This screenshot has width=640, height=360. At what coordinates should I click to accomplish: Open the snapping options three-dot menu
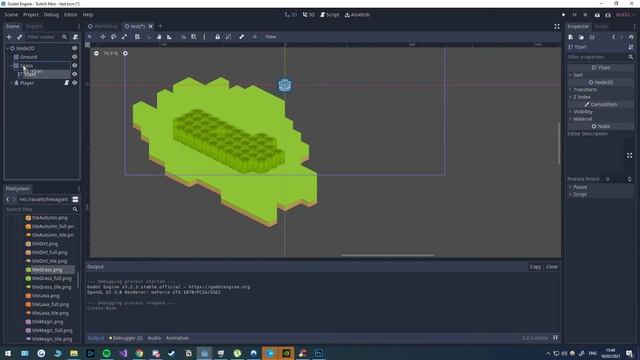[204, 37]
